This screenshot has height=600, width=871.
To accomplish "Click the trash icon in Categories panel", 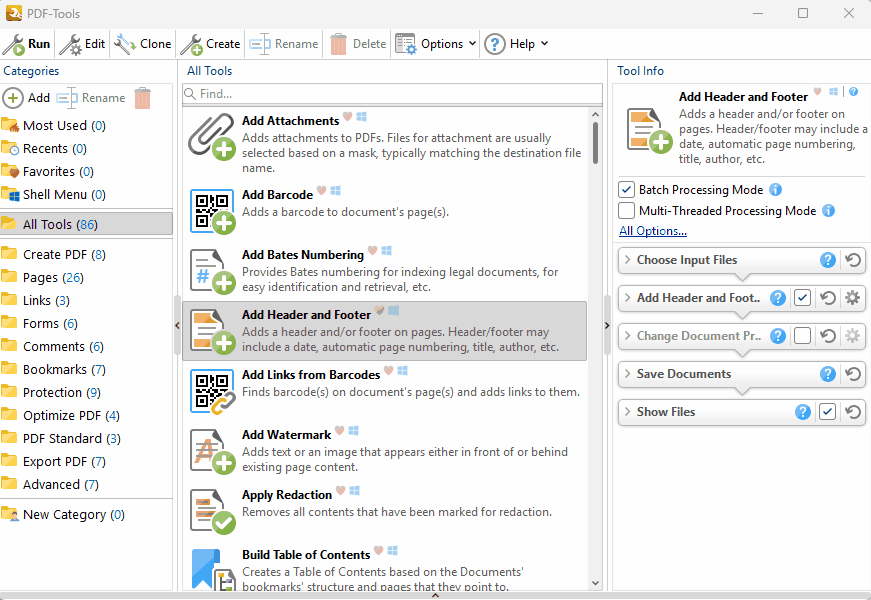I will (x=143, y=98).
